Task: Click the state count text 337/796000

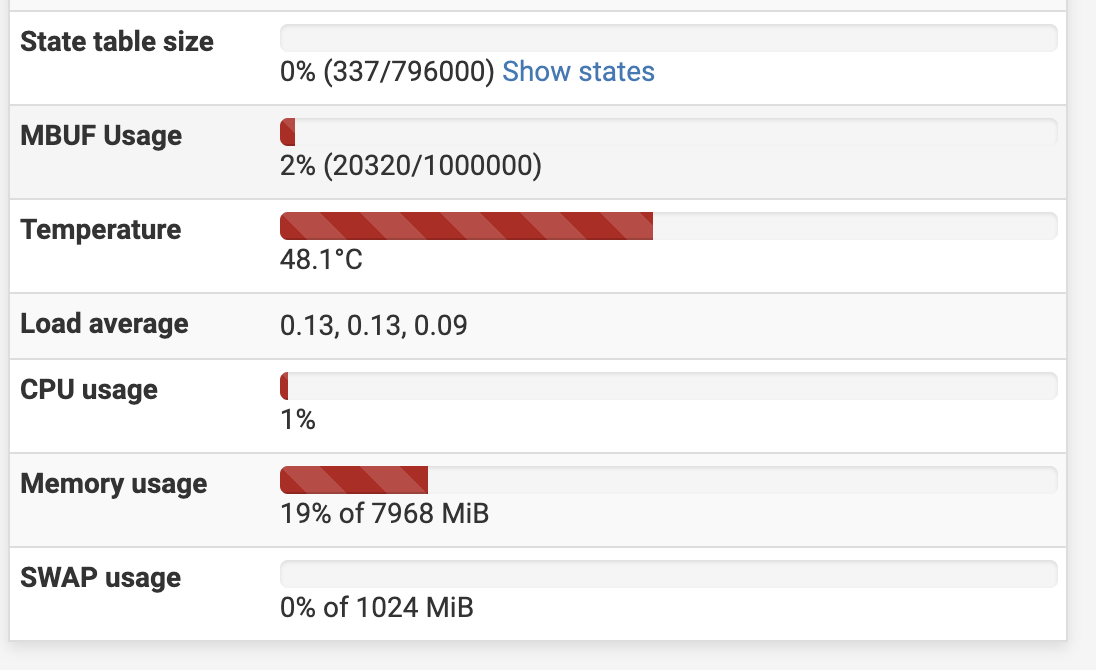Action: tap(388, 72)
